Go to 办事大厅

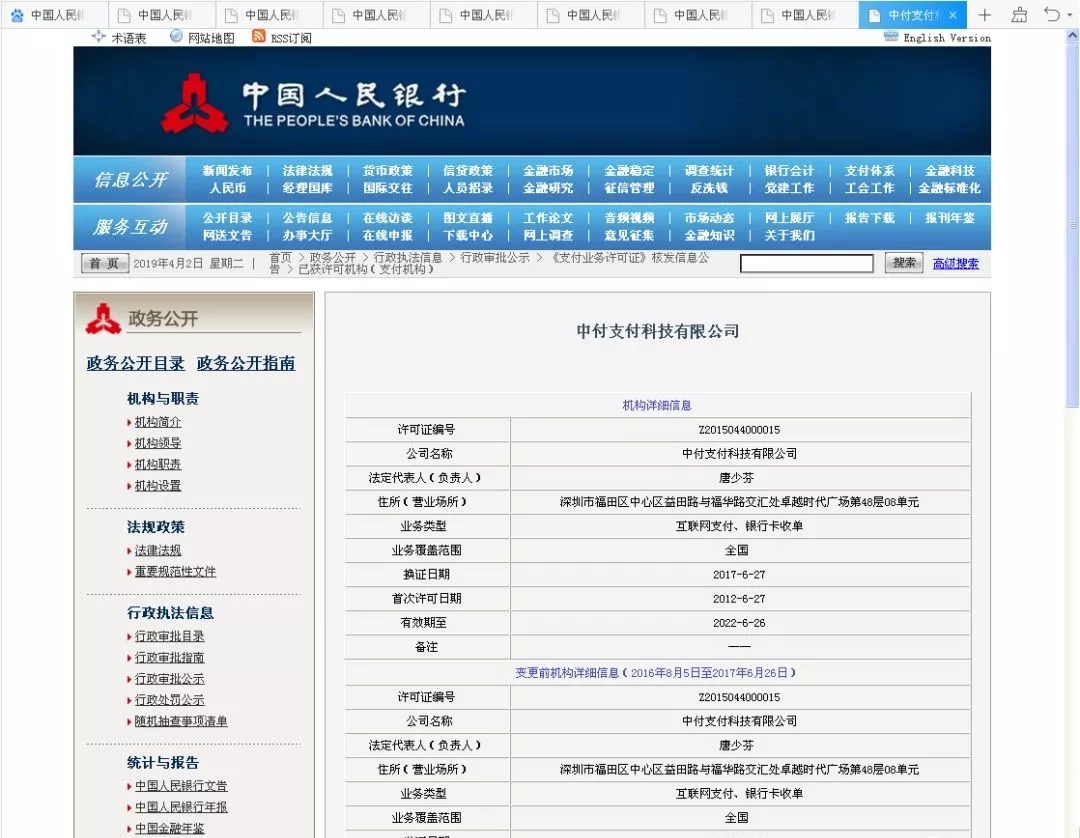pyautogui.click(x=307, y=235)
